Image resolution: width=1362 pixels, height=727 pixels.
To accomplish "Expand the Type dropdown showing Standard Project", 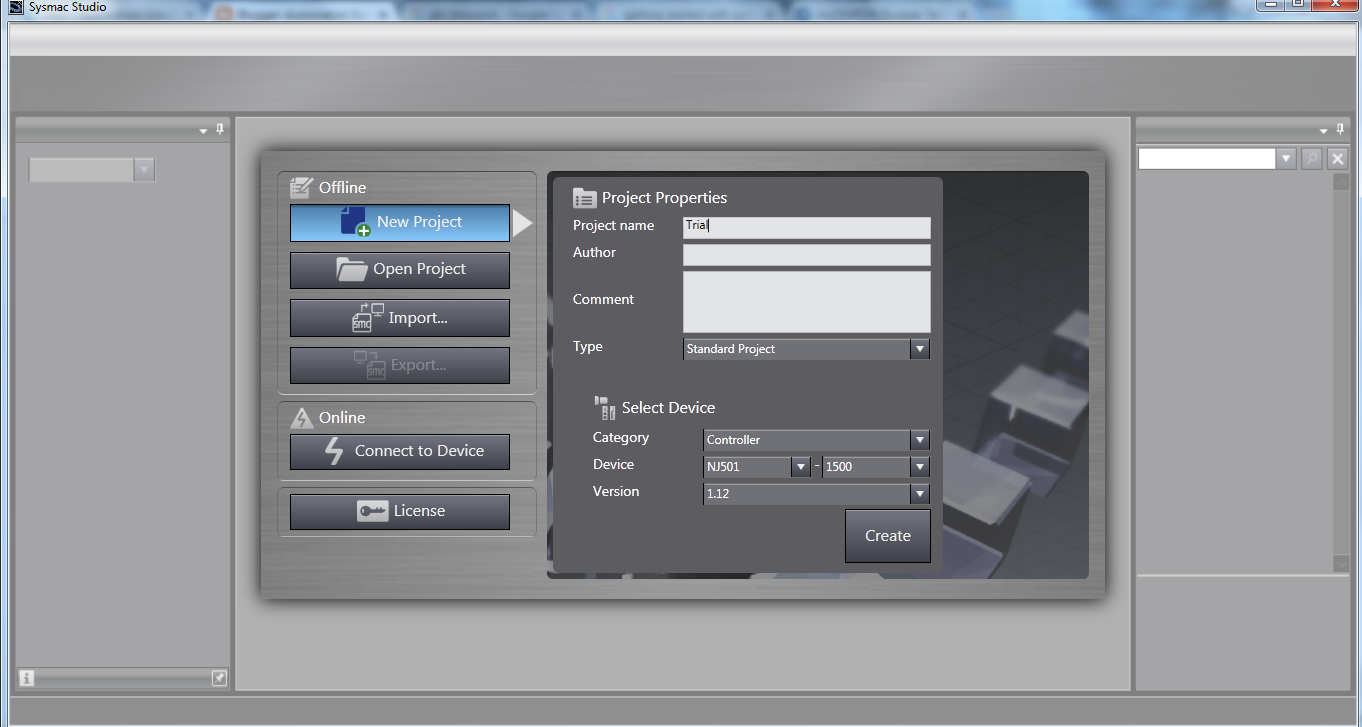I will click(x=920, y=349).
